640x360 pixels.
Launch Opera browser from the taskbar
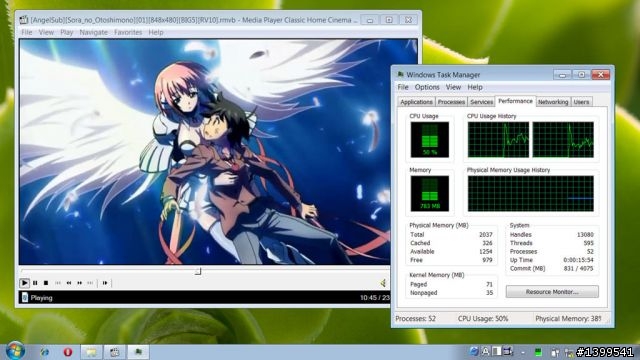(68, 352)
